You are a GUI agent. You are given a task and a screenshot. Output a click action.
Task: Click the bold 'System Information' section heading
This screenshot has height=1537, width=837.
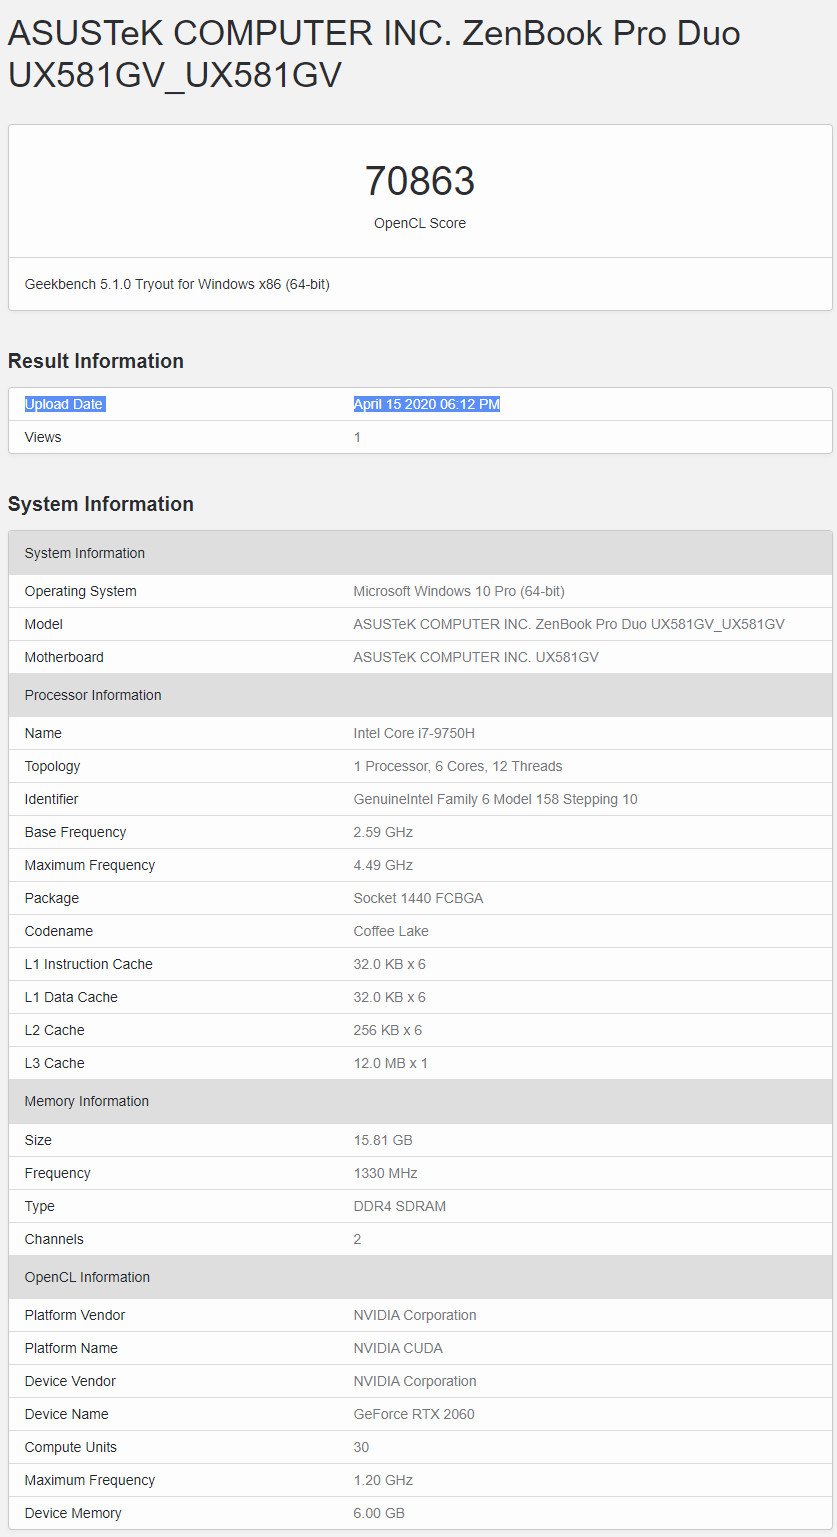click(x=101, y=504)
